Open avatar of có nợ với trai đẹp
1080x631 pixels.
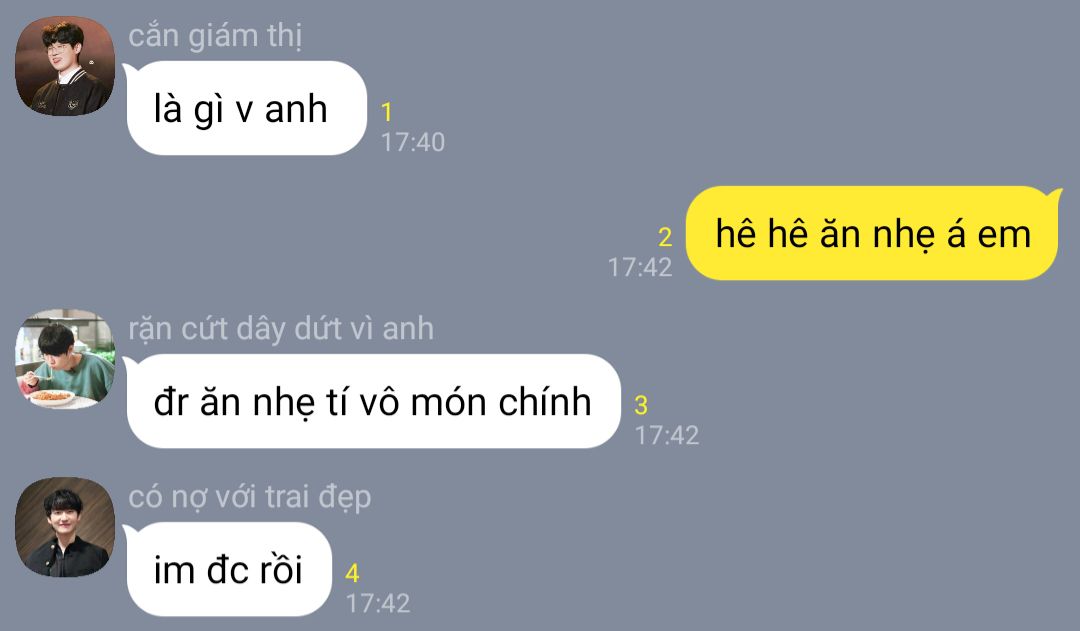coord(65,527)
